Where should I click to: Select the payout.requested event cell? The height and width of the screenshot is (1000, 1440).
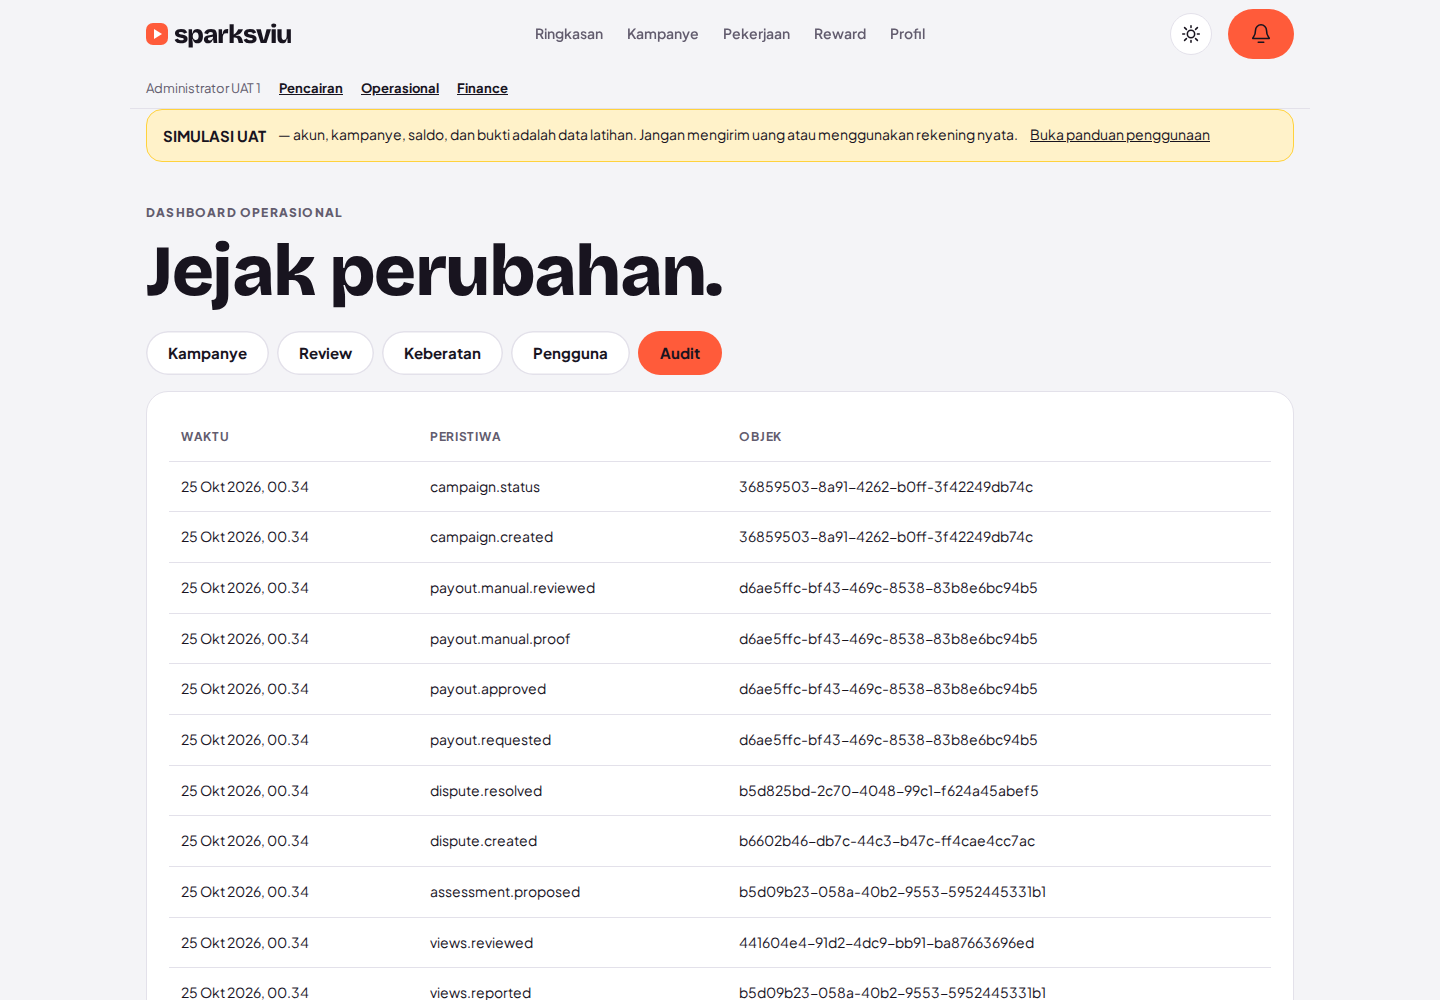click(490, 740)
